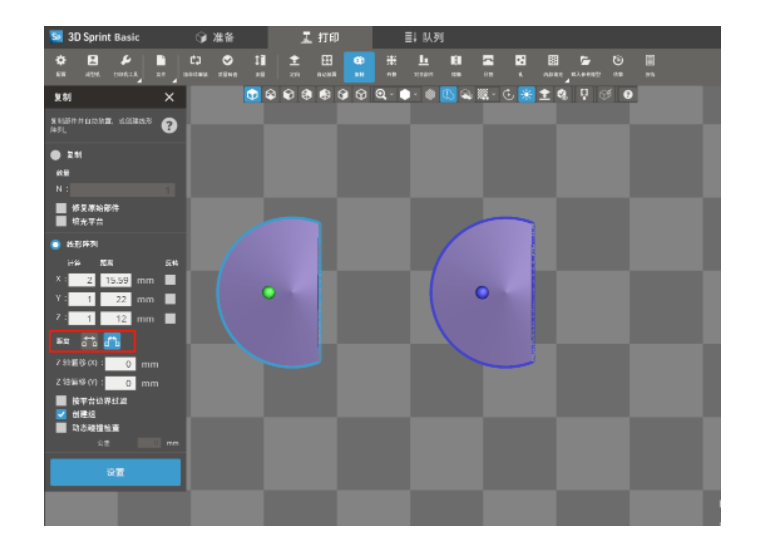Toggle the reverse checkbox for Y axis

pos(170,299)
